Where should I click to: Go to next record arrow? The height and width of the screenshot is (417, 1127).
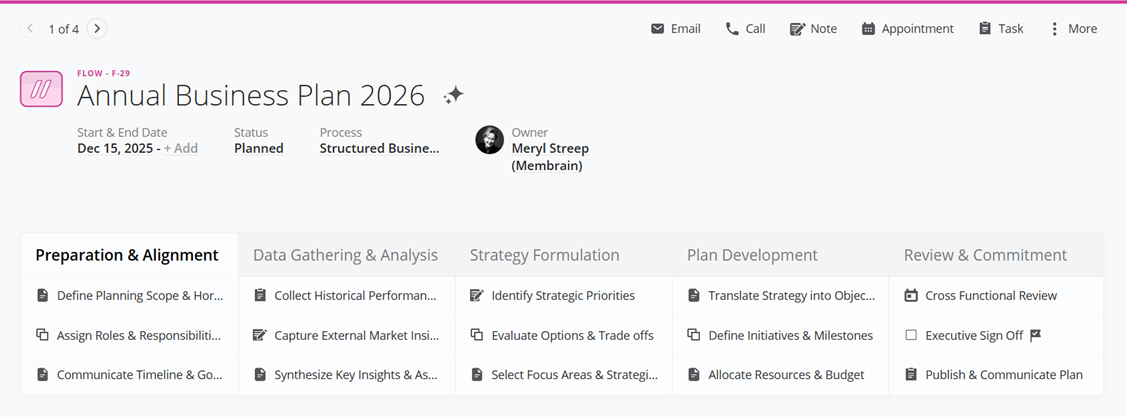point(97,29)
